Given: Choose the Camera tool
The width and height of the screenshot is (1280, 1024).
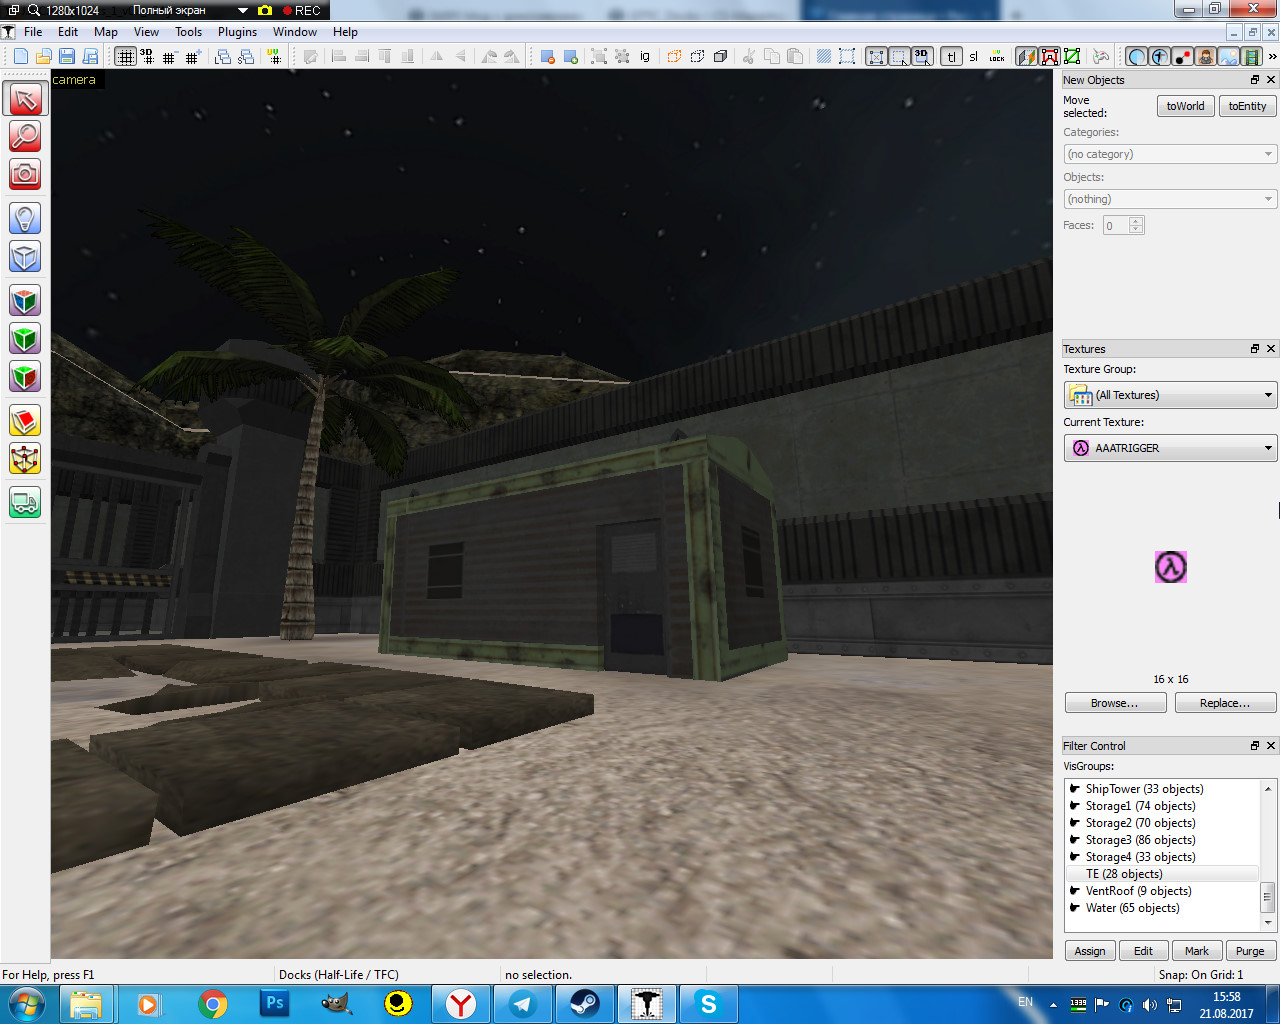Looking at the screenshot, I should pyautogui.click(x=25, y=174).
